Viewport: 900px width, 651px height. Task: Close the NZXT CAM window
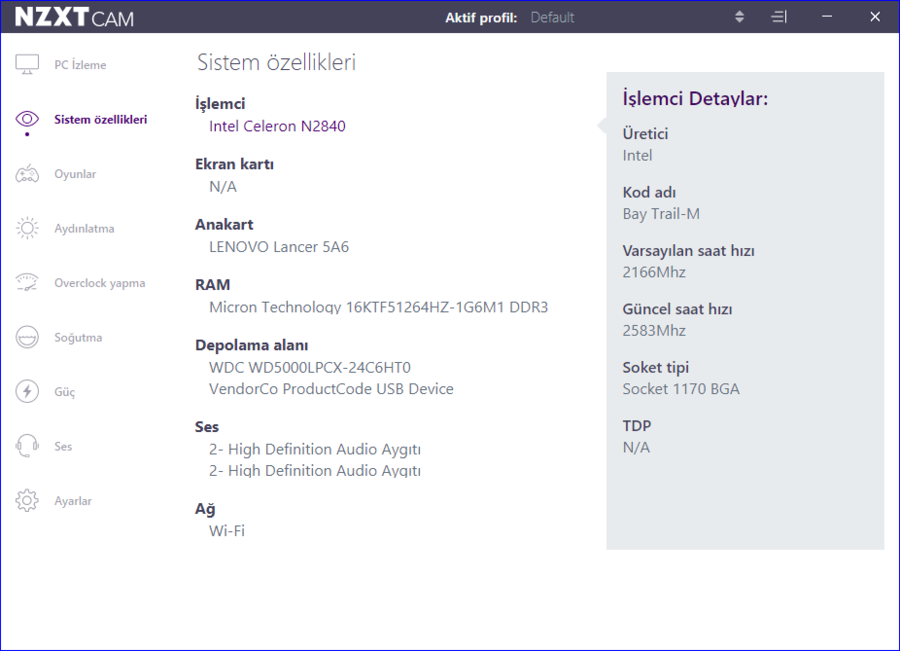[x=875, y=17]
